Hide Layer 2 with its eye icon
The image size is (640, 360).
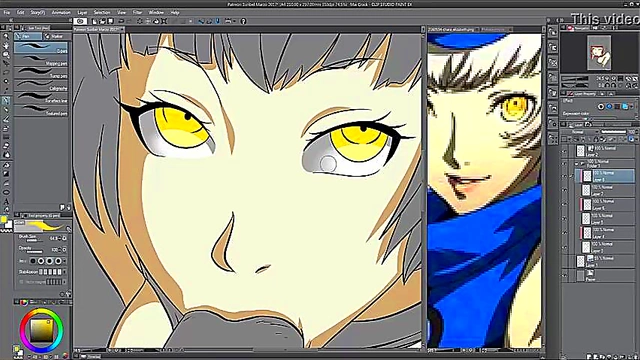[564, 151]
